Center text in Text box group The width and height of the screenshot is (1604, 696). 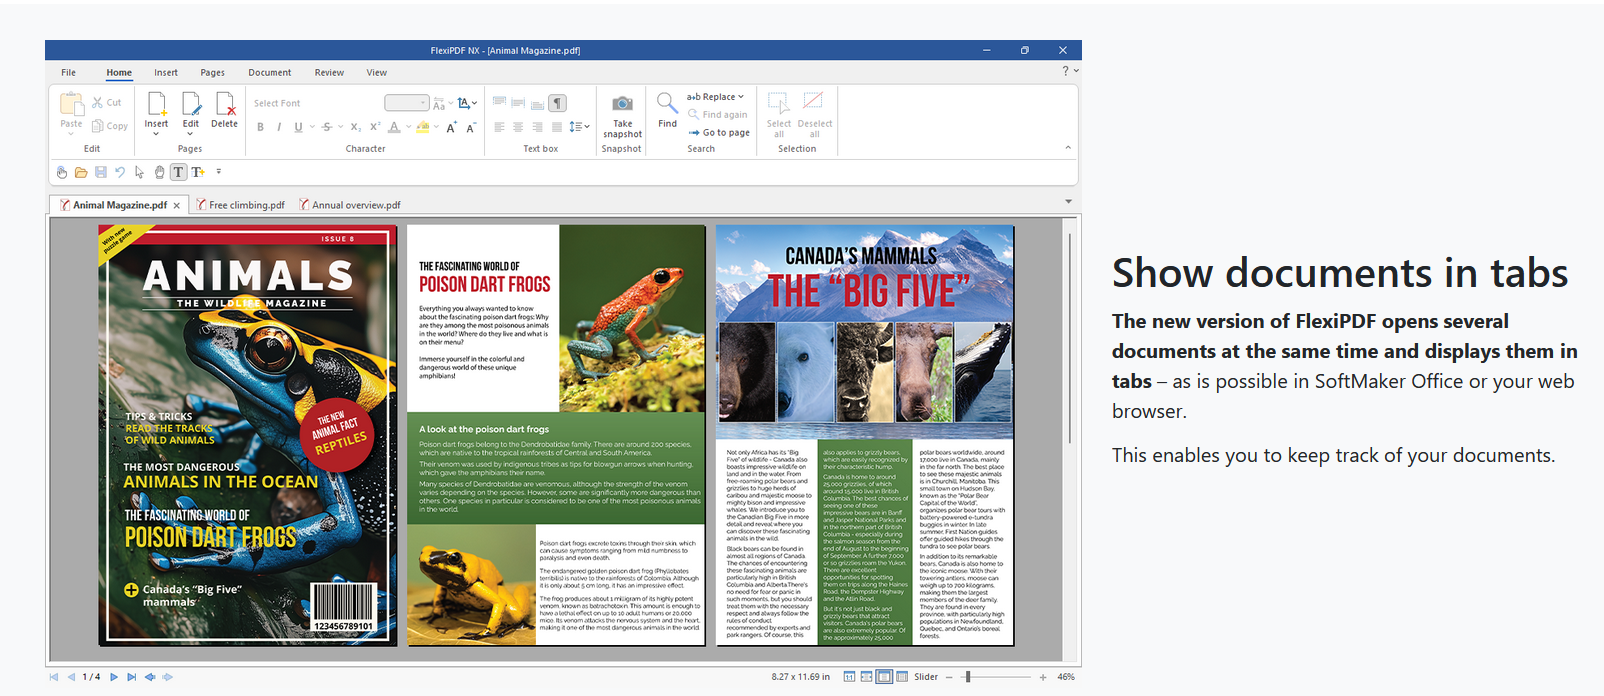pos(518,127)
